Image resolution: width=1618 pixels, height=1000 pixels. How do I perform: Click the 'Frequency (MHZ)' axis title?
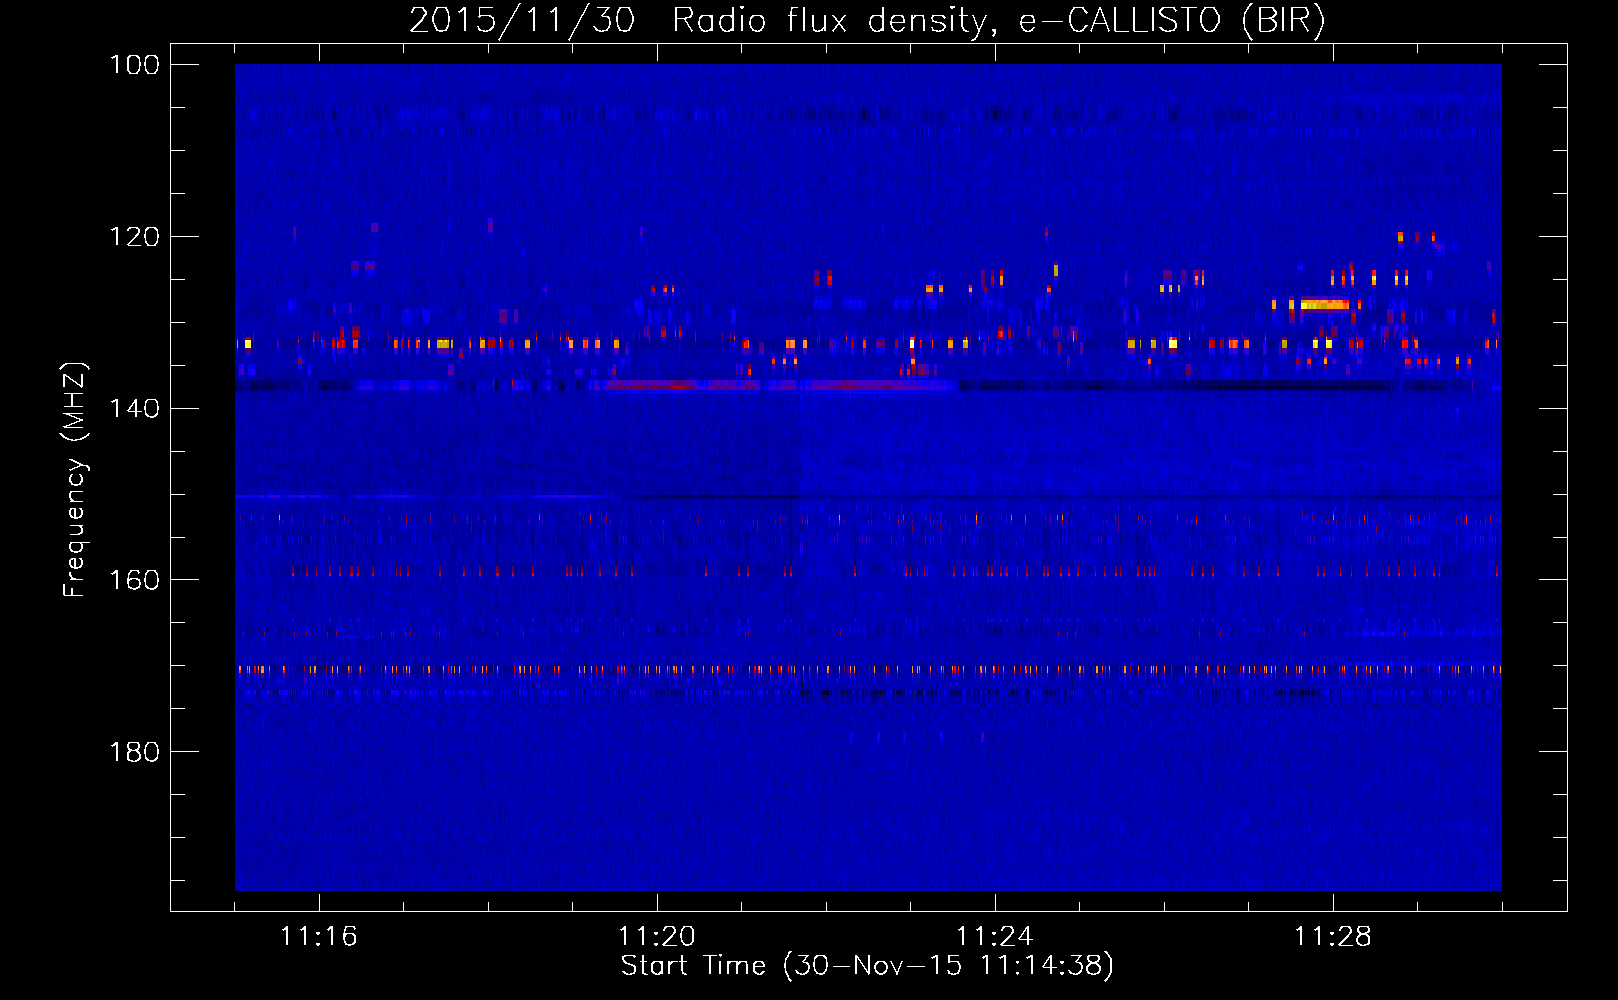click(75, 480)
